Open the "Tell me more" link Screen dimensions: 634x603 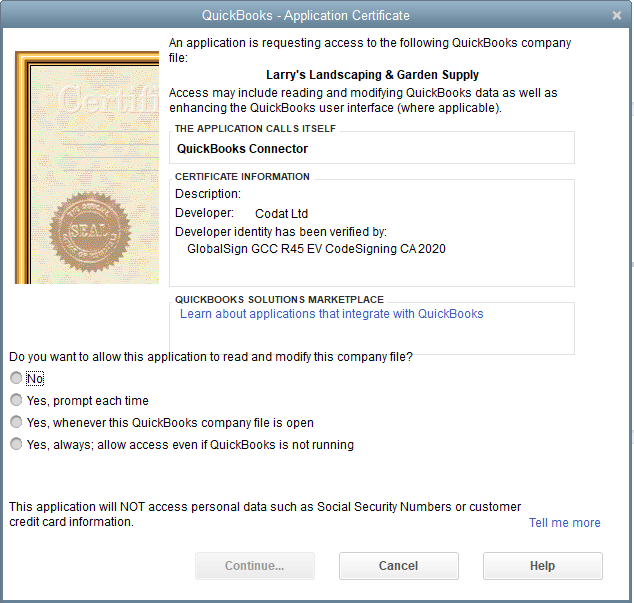click(x=564, y=523)
